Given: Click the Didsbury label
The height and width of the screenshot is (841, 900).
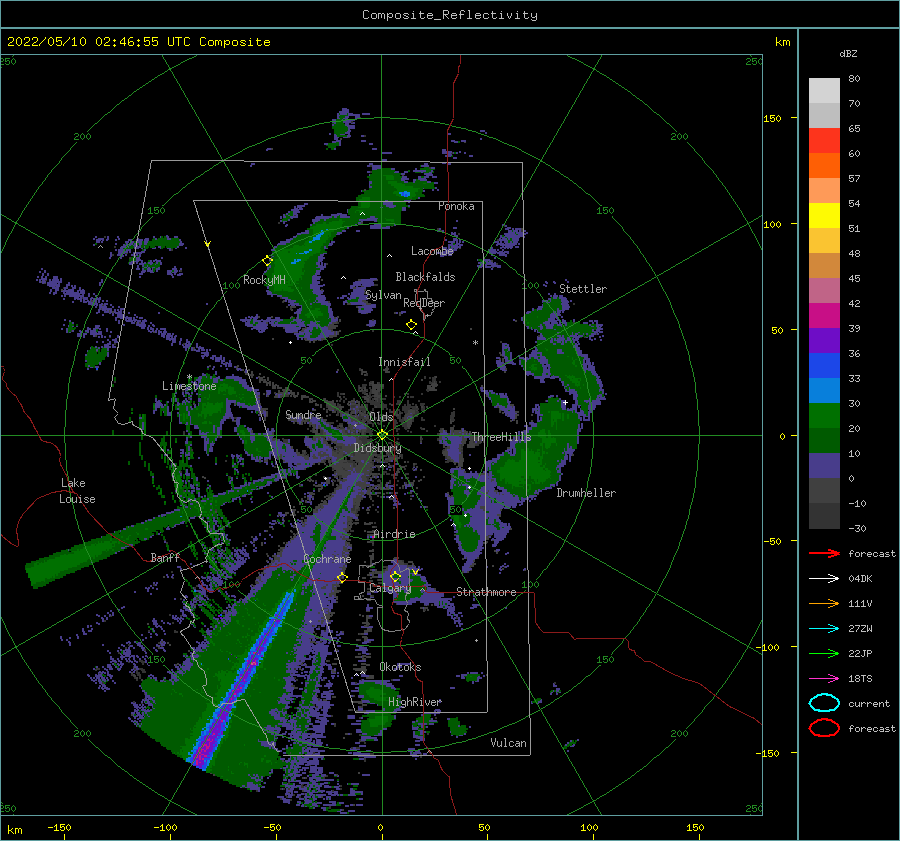Looking at the screenshot, I should point(378,448).
